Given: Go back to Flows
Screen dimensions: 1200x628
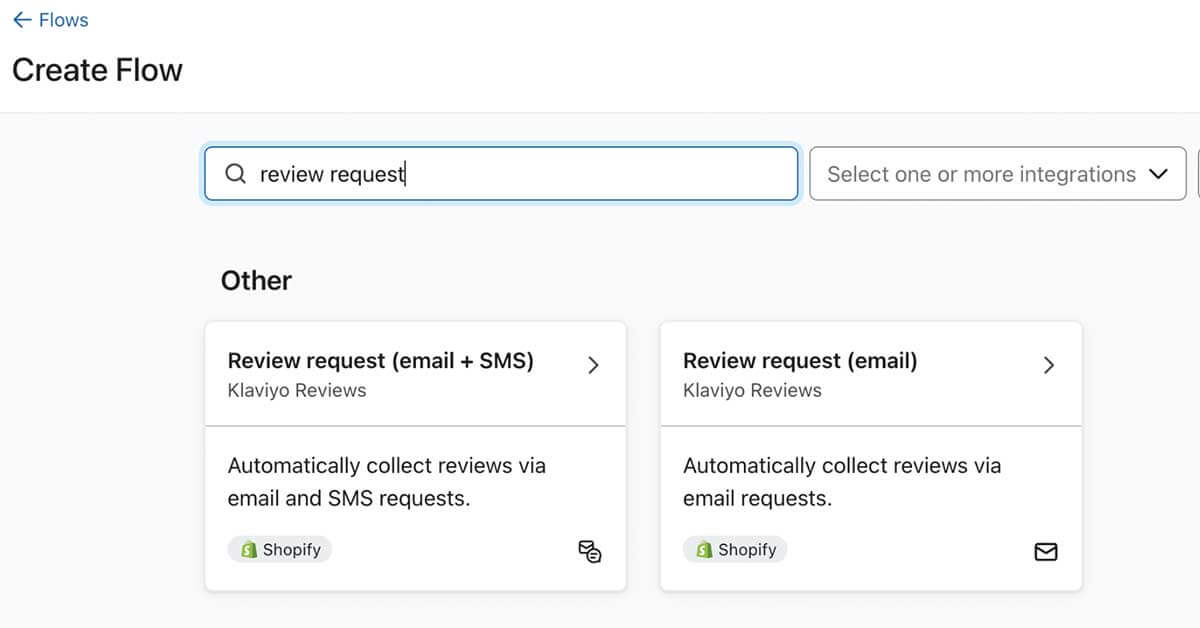Looking at the screenshot, I should pos(50,20).
